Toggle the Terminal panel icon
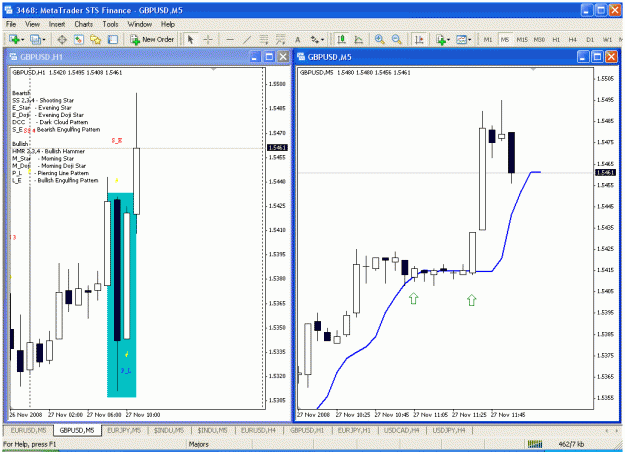Image resolution: width=625 pixels, height=452 pixels. (113, 39)
